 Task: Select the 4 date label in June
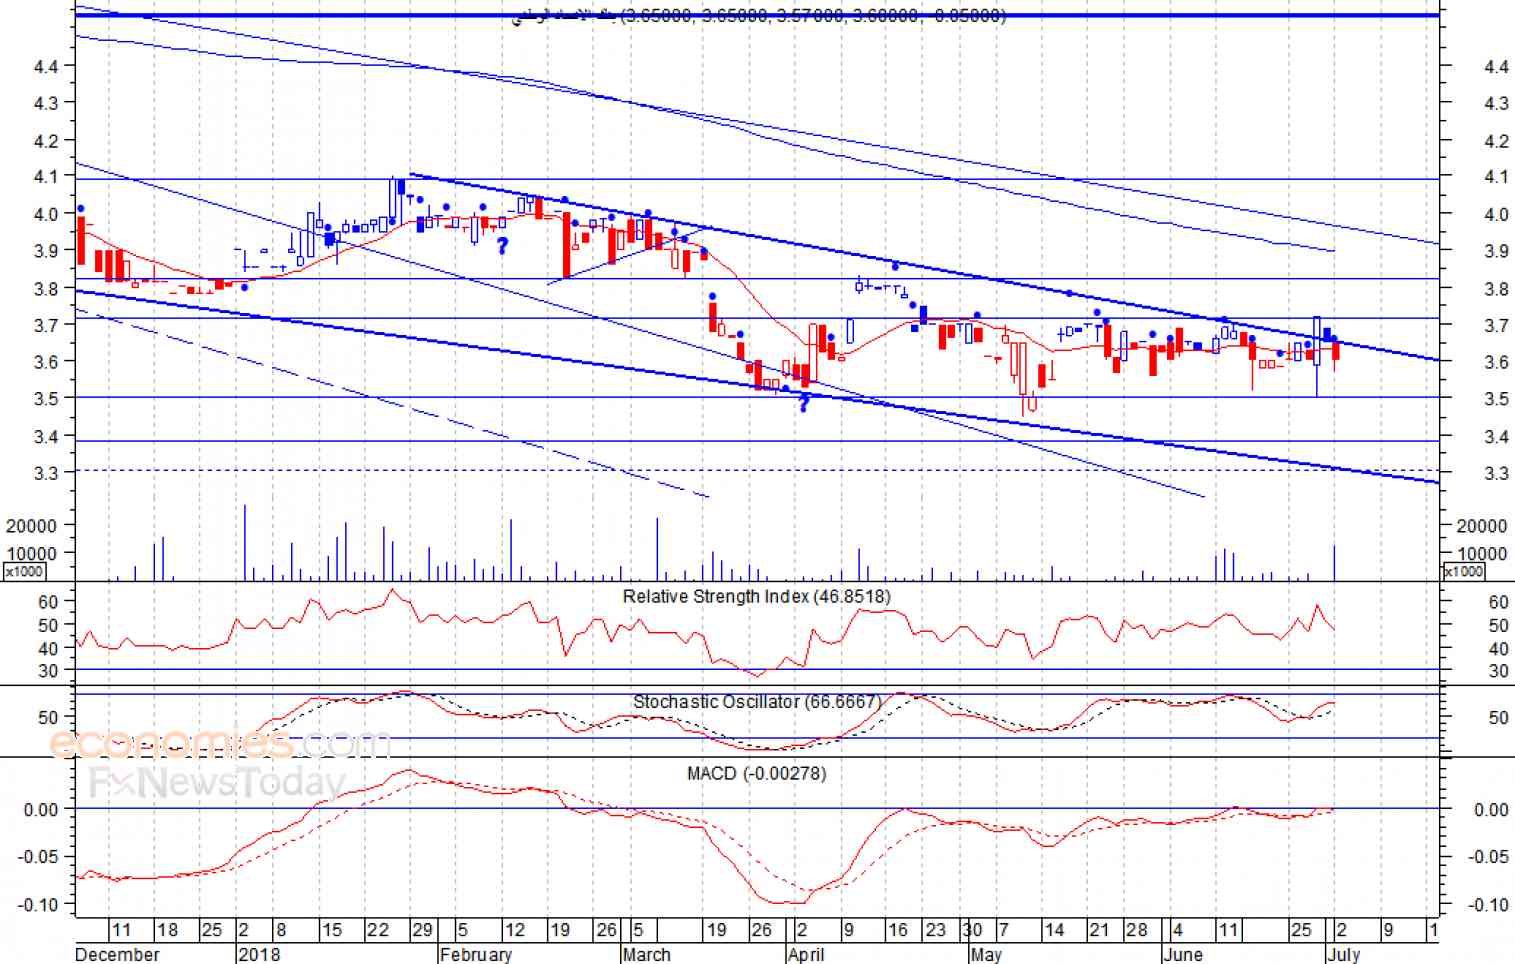coord(1178,930)
